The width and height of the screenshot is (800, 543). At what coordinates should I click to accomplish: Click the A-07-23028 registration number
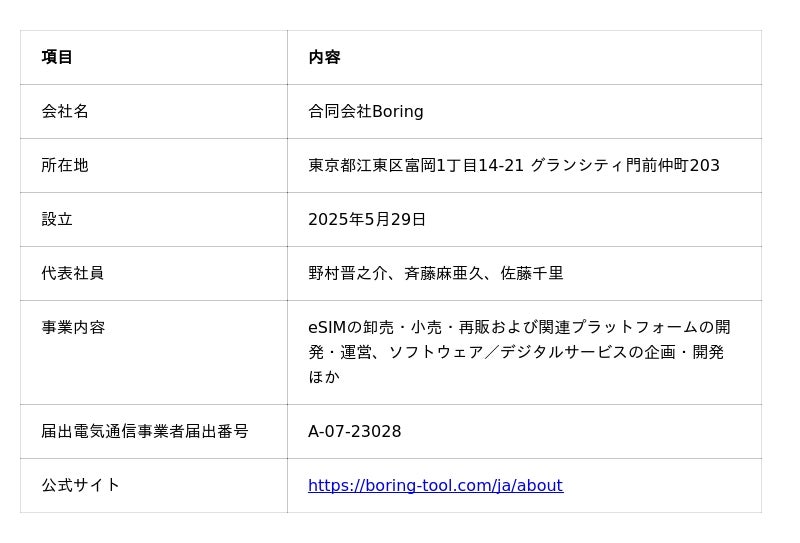[355, 432]
